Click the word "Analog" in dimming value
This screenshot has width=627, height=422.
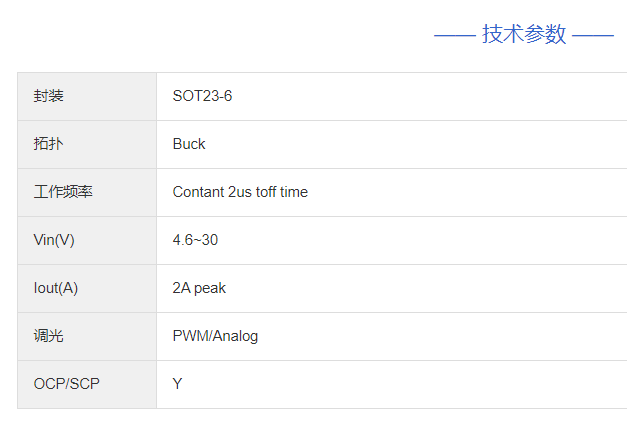tap(235, 336)
